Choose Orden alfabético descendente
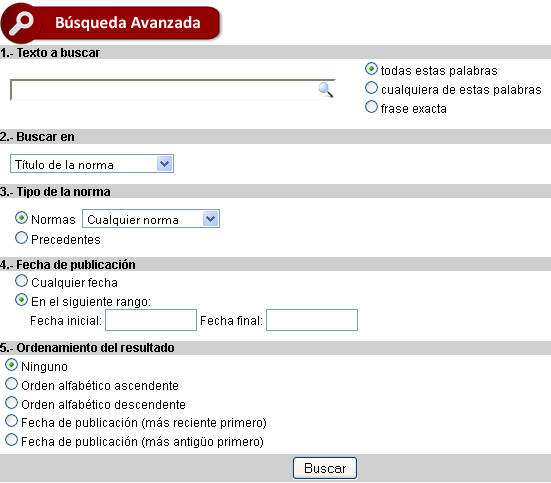The height and width of the screenshot is (483, 551). pos(12,403)
